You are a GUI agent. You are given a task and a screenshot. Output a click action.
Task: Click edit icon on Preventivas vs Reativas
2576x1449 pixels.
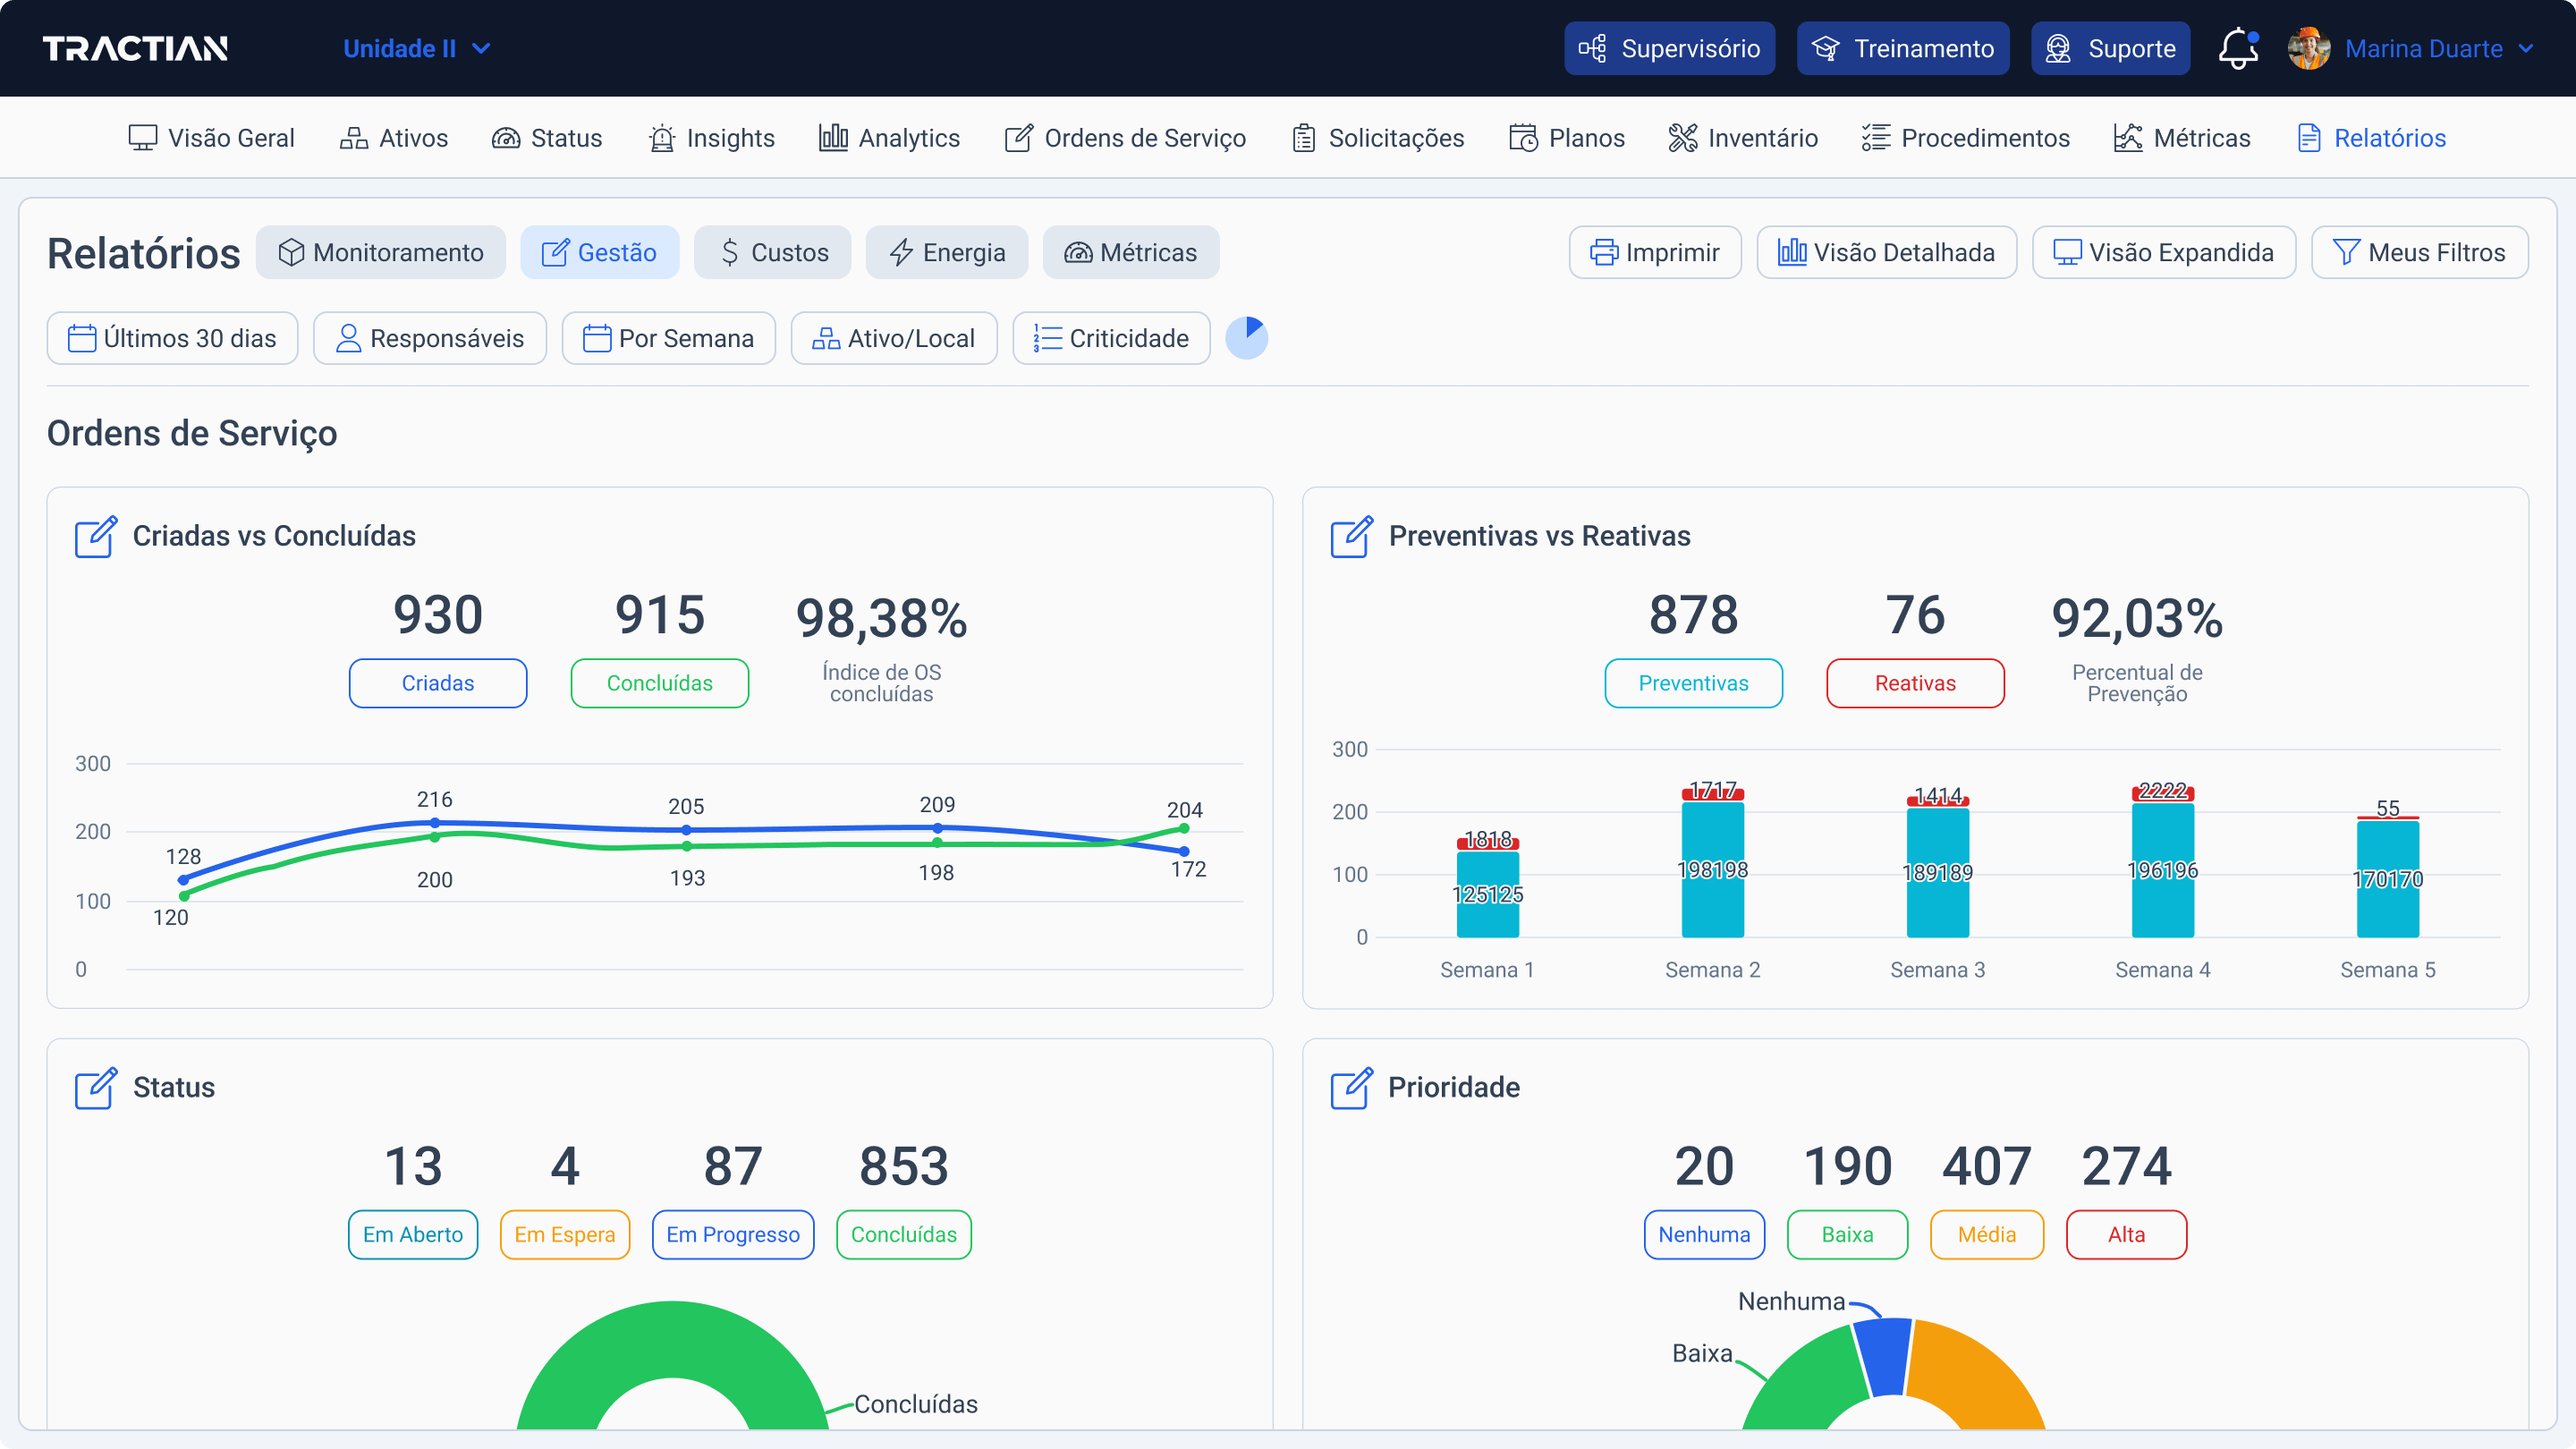(x=1351, y=536)
